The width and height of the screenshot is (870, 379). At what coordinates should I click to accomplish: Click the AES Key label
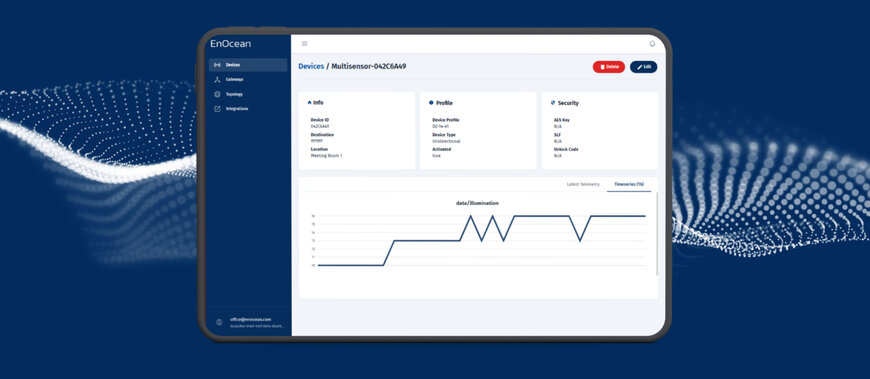coord(562,120)
